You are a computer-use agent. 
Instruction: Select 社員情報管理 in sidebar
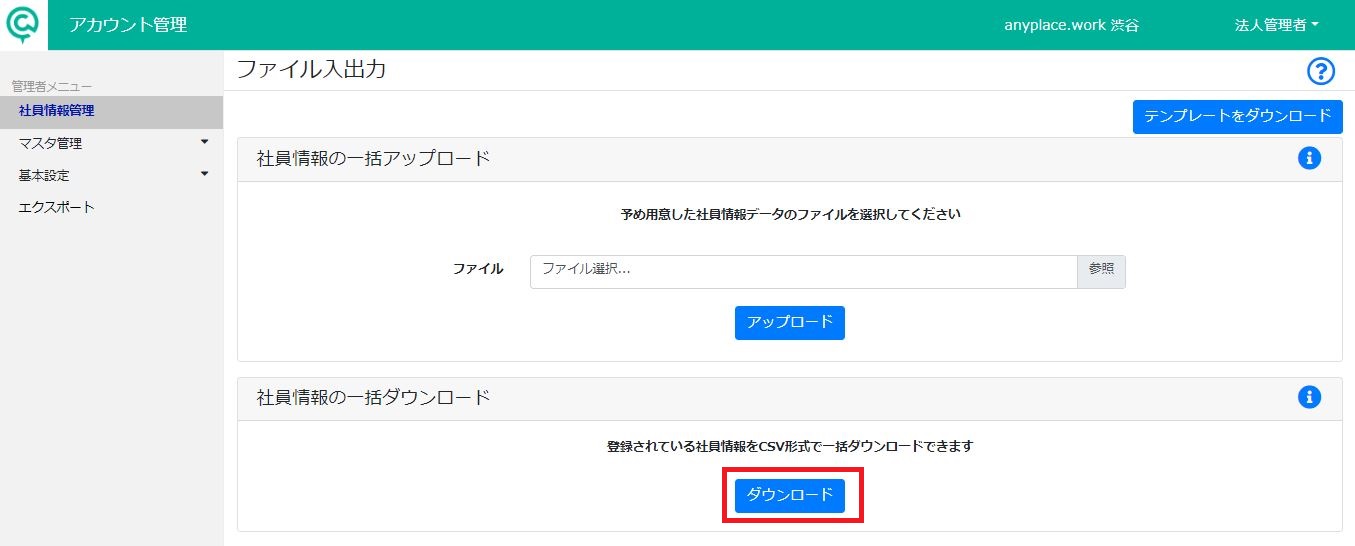point(111,111)
